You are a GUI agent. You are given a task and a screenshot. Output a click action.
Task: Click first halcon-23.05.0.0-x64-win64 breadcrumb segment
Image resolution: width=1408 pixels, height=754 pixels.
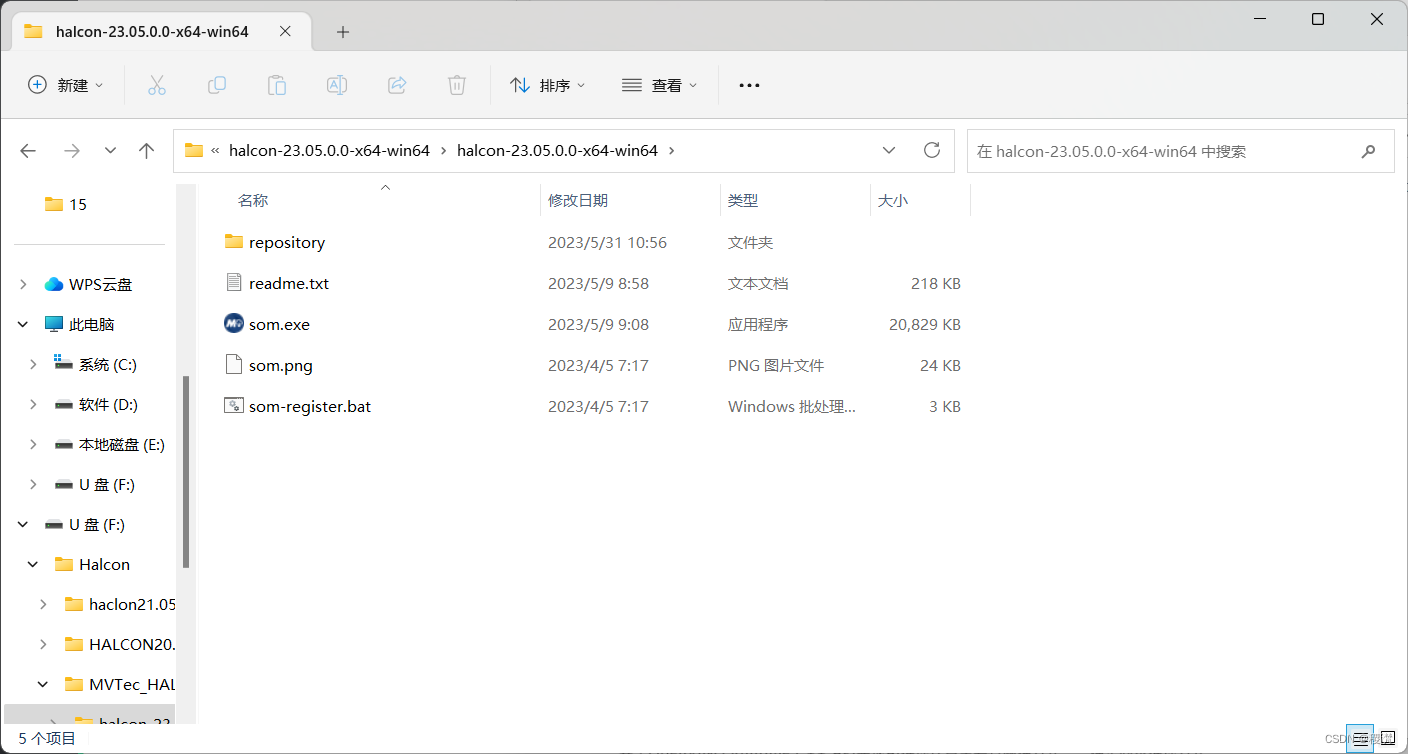(329, 151)
